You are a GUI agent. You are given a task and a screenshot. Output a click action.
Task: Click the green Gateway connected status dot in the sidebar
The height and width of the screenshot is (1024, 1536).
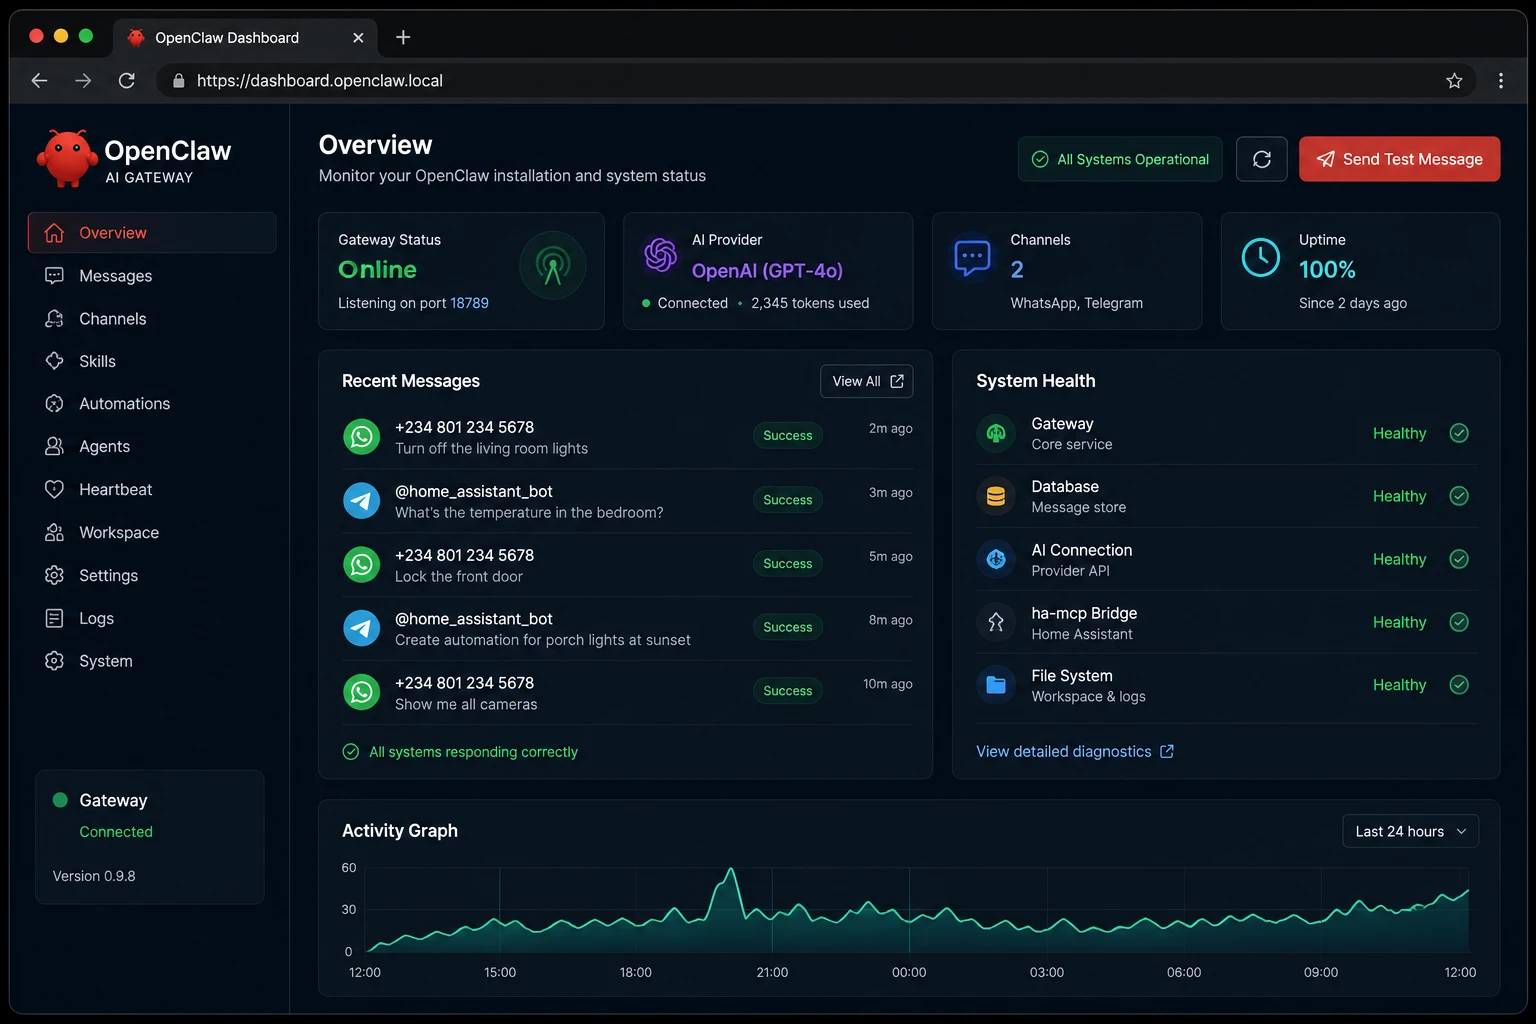click(60, 800)
